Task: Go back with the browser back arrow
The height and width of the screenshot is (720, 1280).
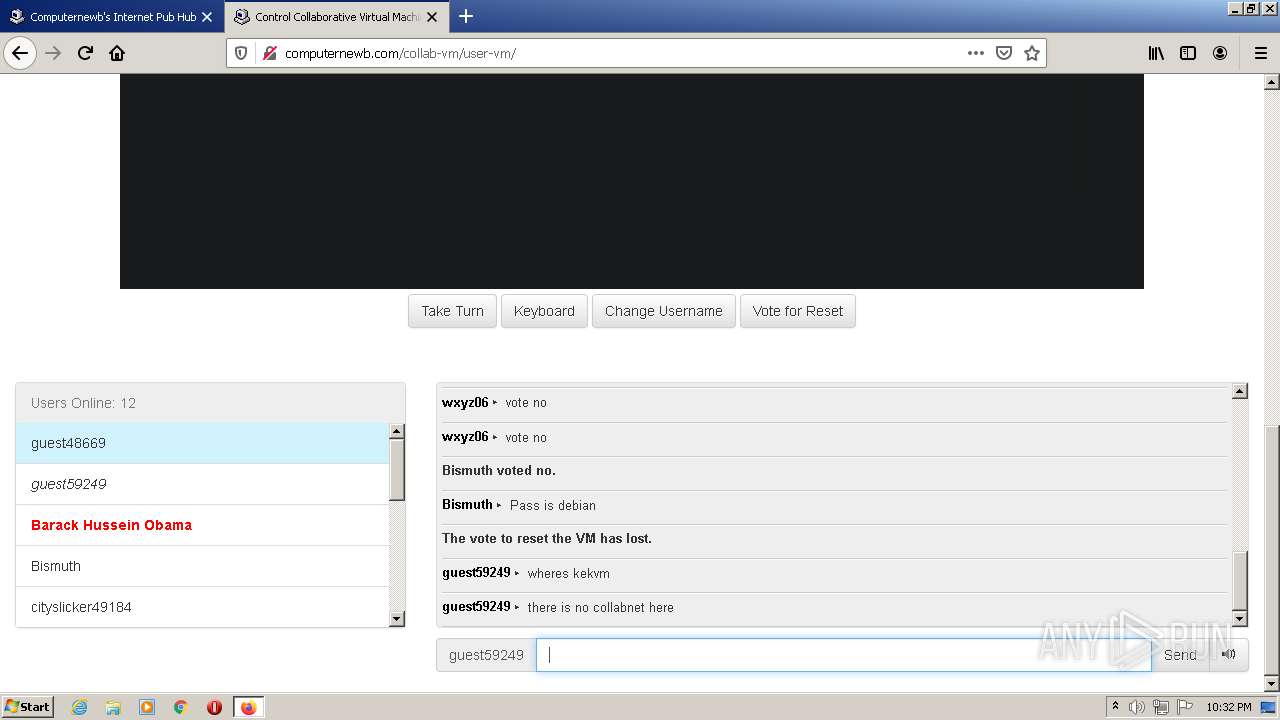Action: [x=20, y=53]
